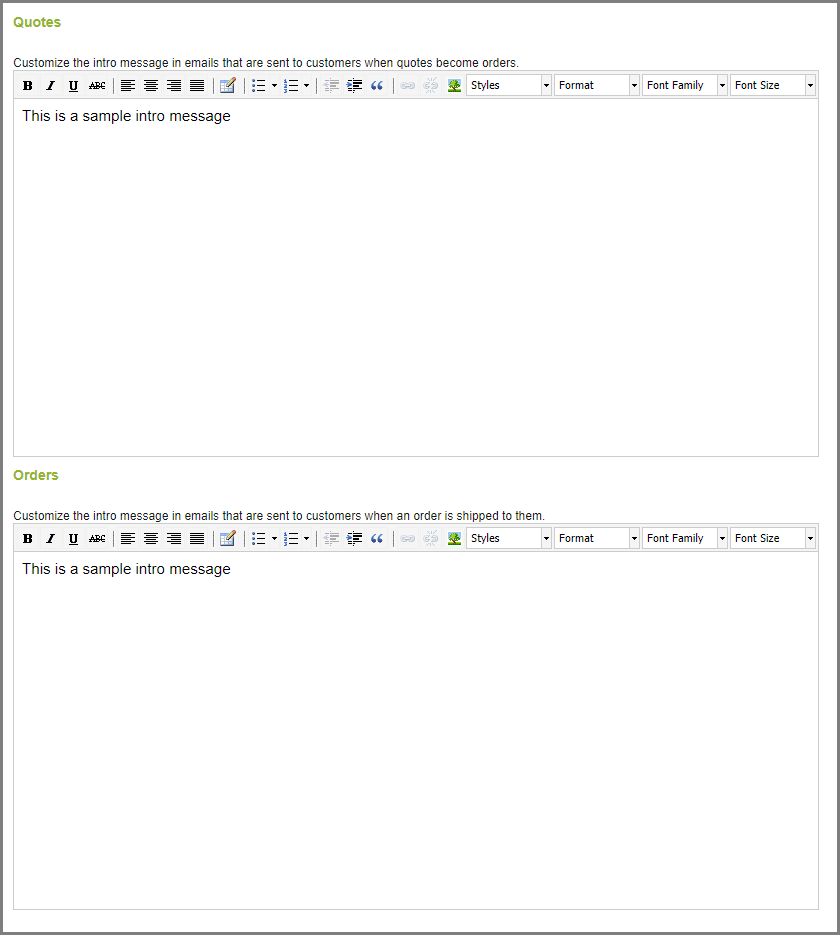Screen dimensions: 840x935
Task: Center align text in the Quotes editor
Action: [151, 85]
